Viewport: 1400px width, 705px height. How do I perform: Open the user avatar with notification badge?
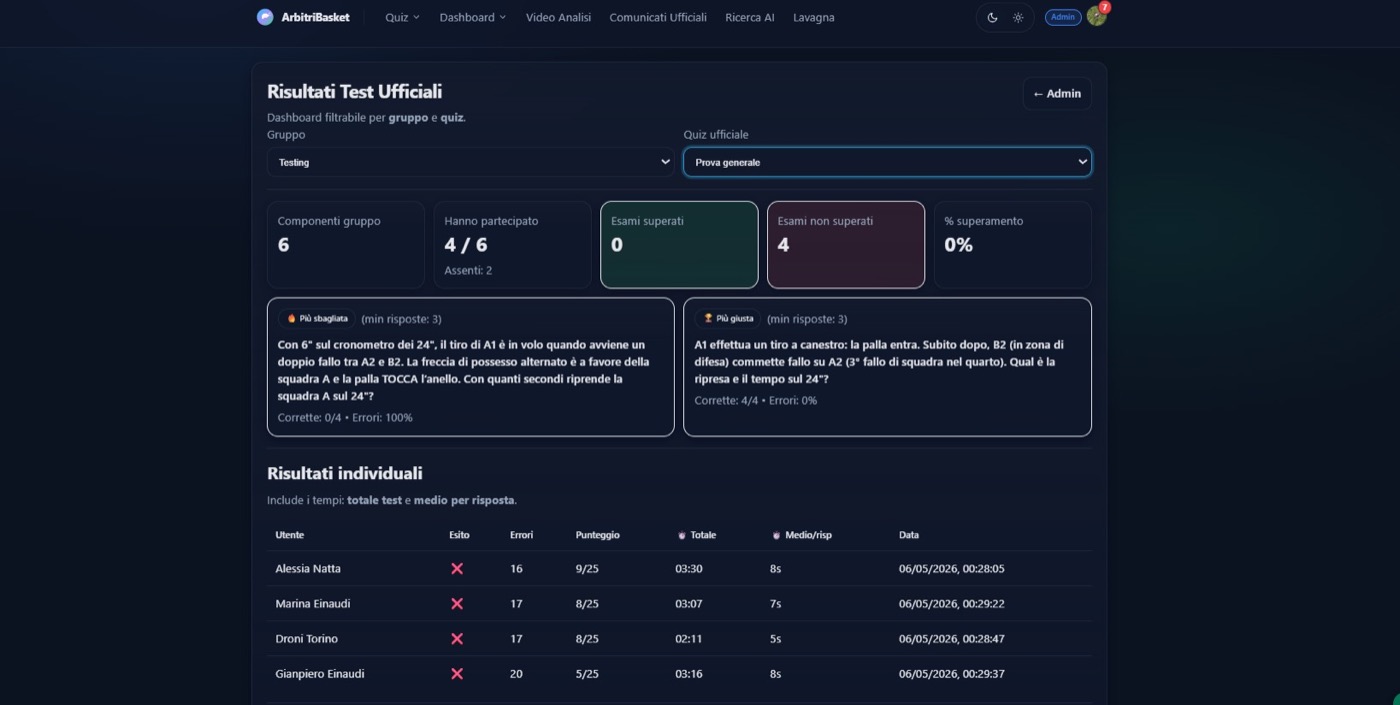point(1097,16)
